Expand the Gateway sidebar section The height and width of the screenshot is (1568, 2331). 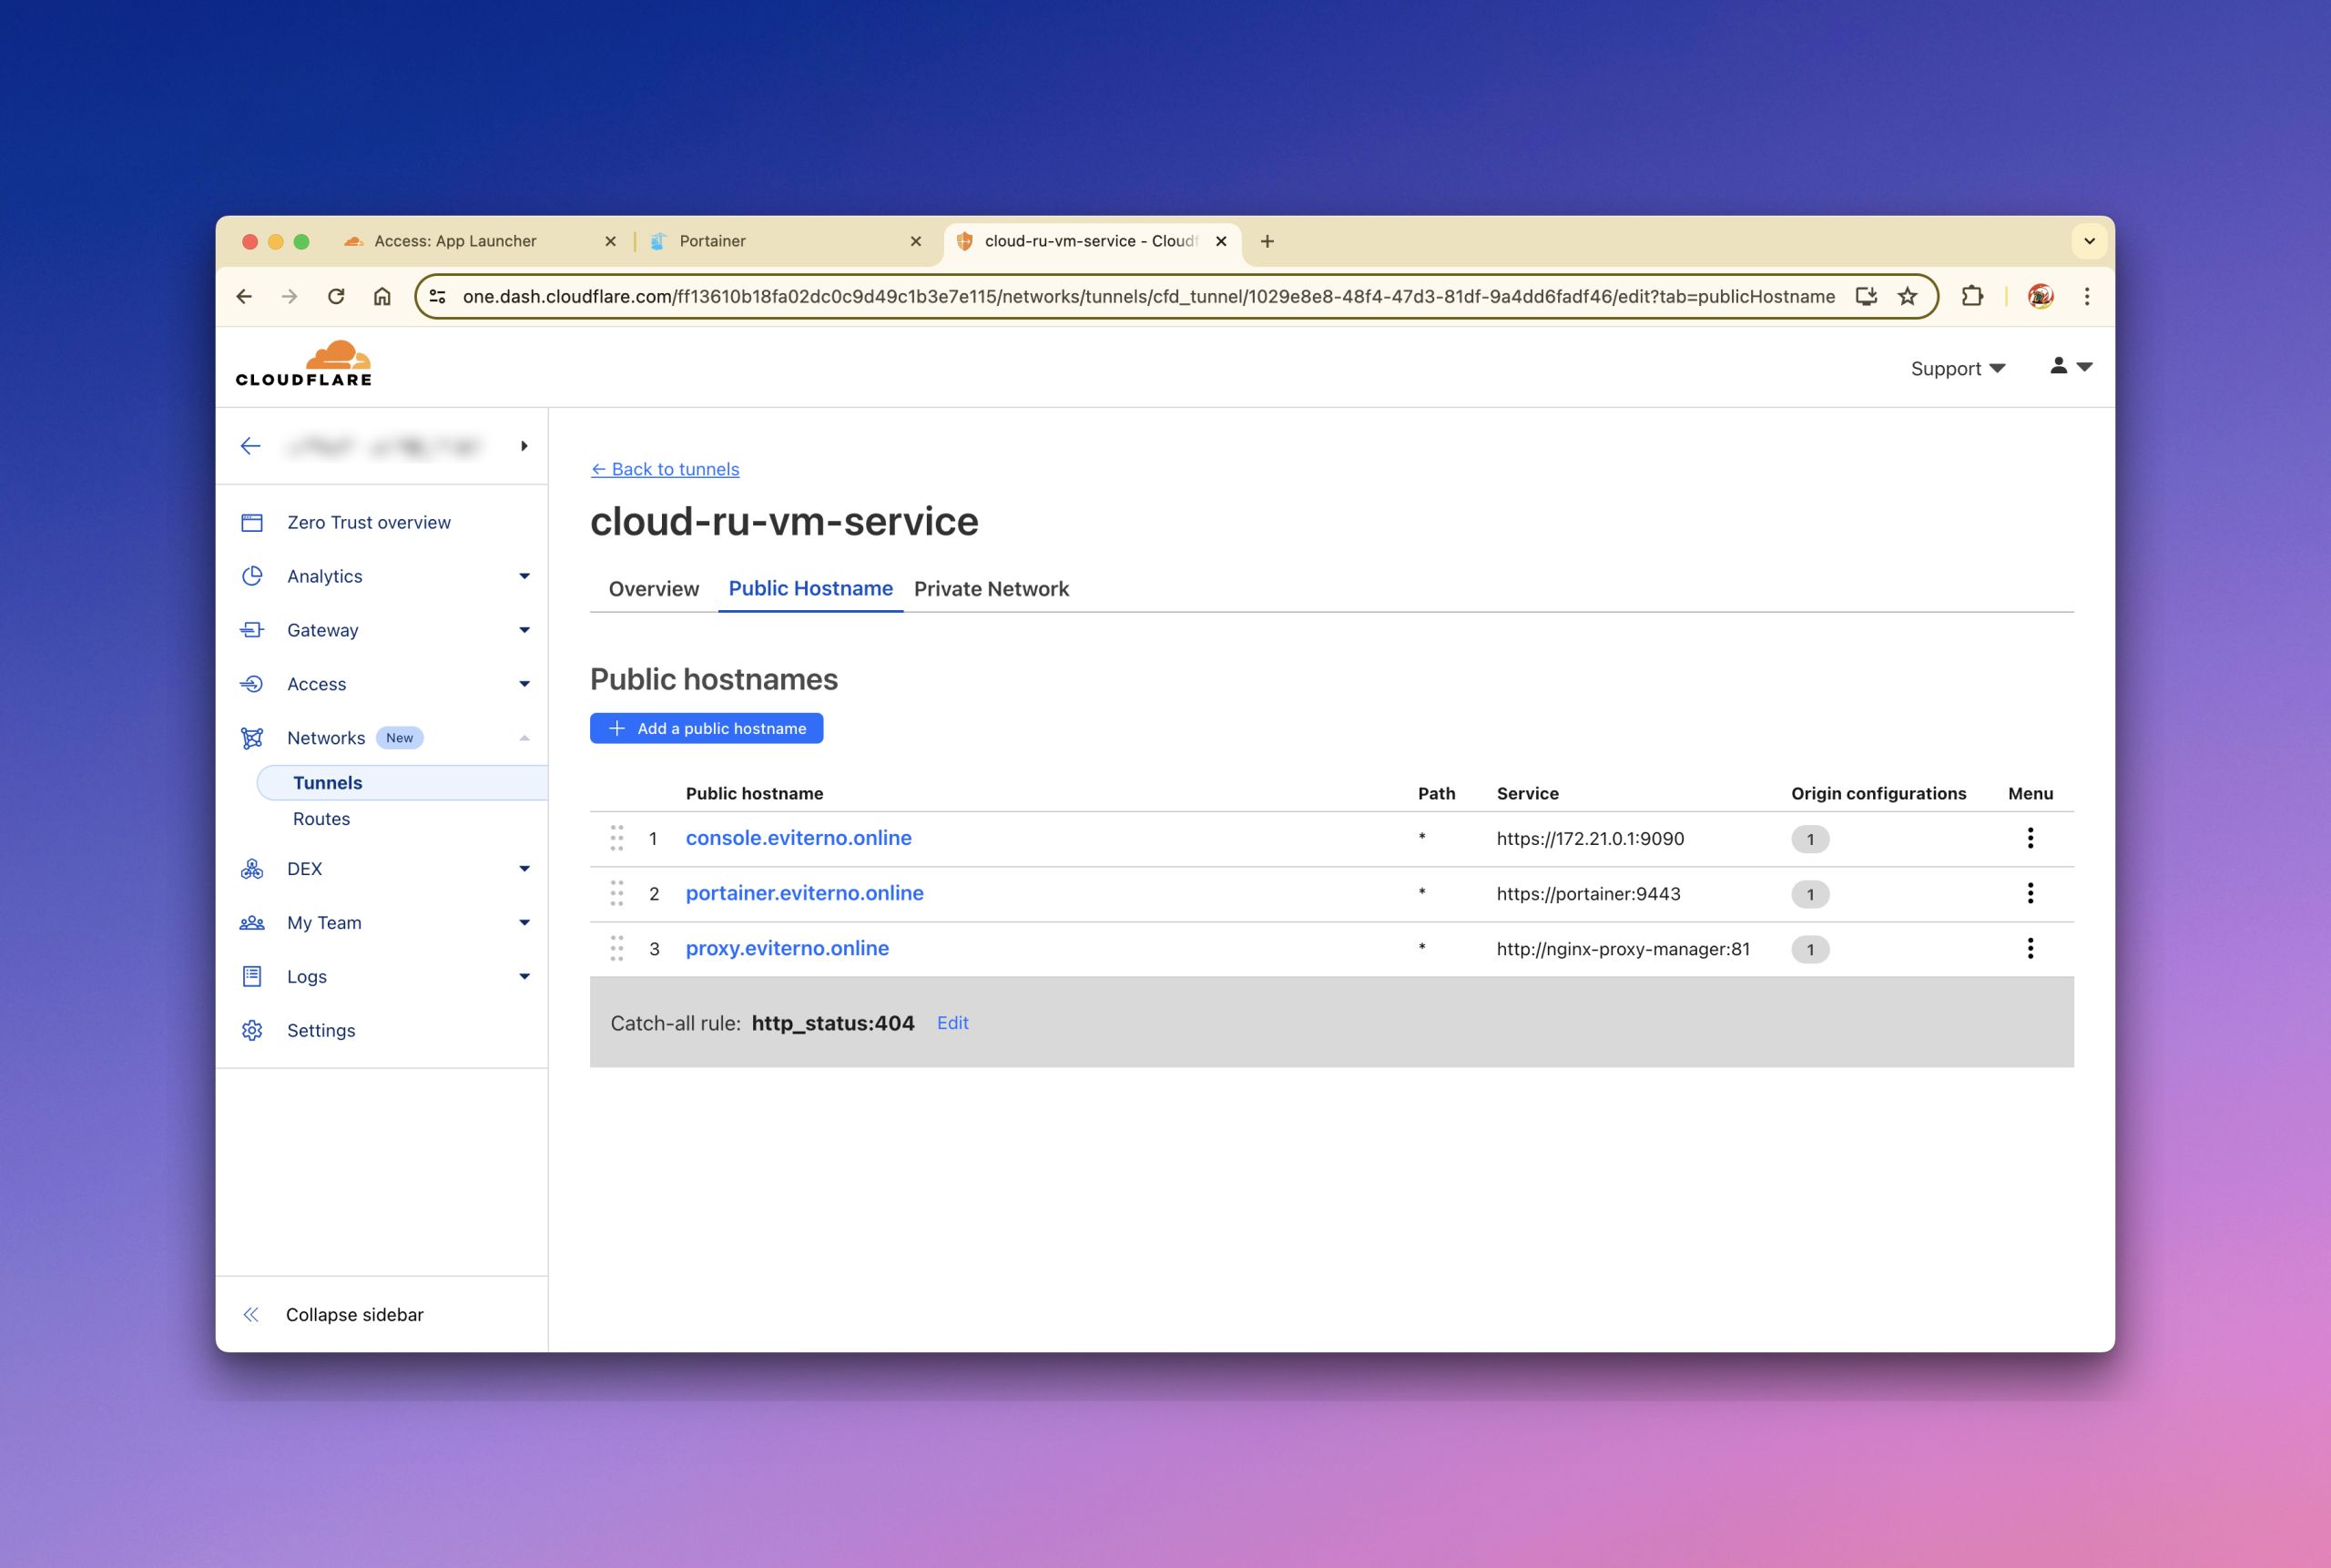(x=524, y=630)
